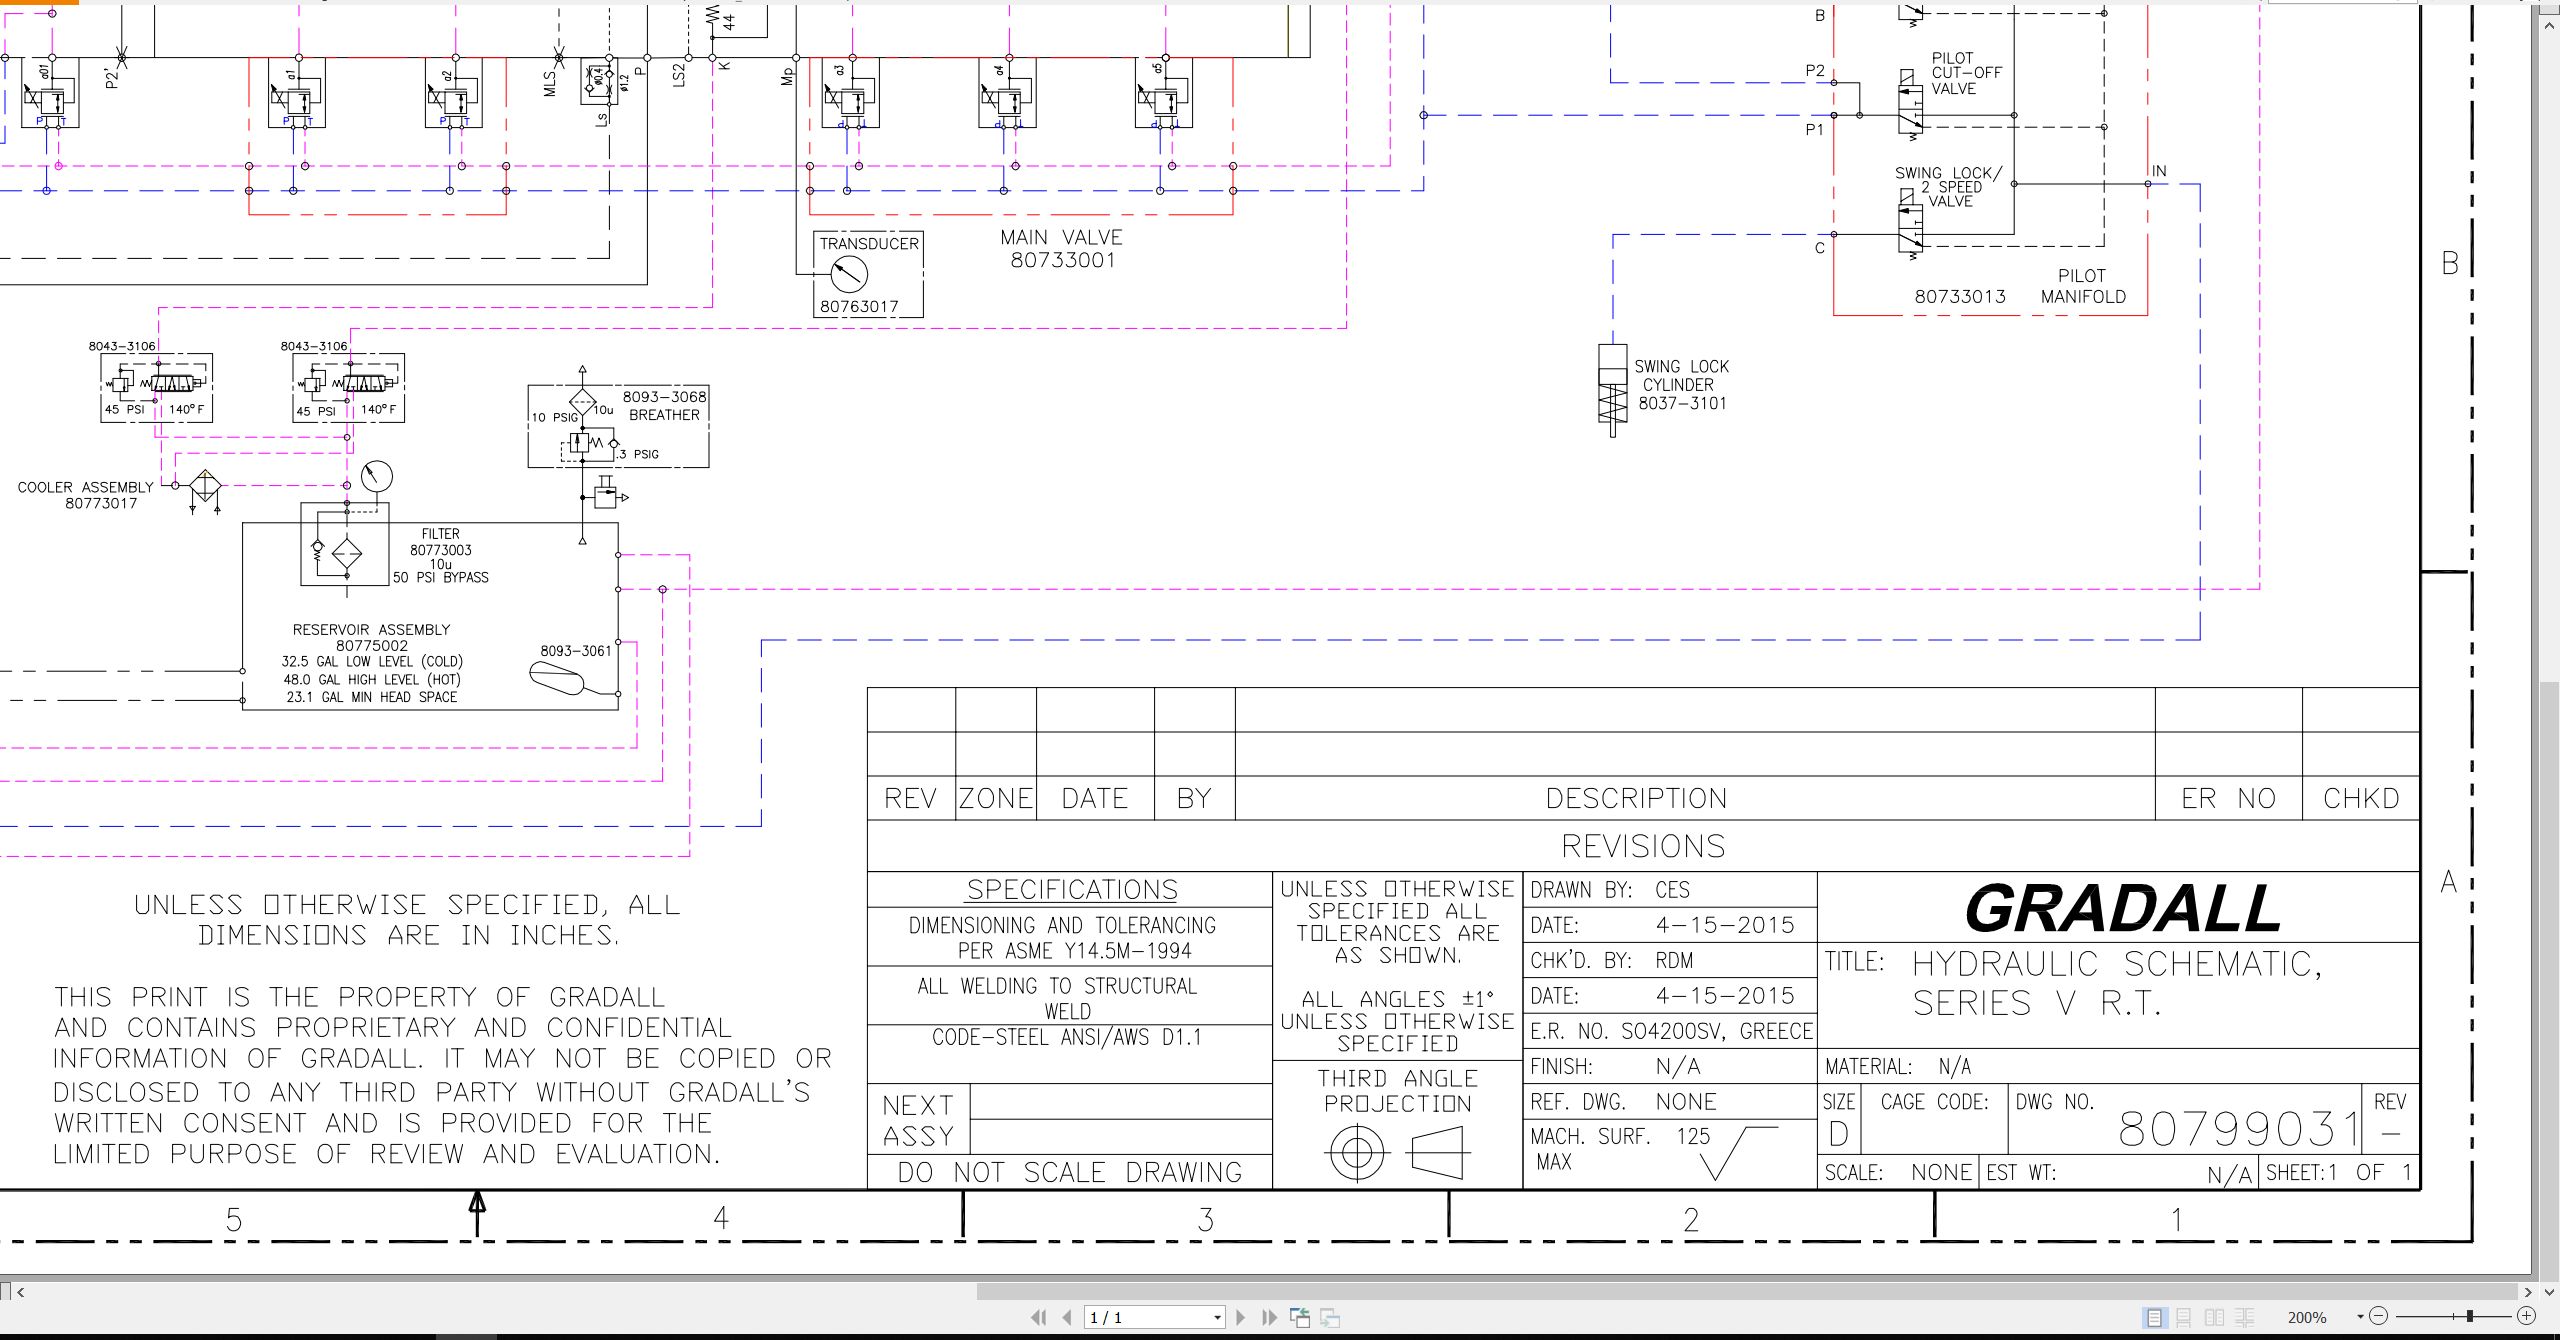The image size is (2560, 1340).
Task: Switch to single page view
Action: [2154, 1317]
